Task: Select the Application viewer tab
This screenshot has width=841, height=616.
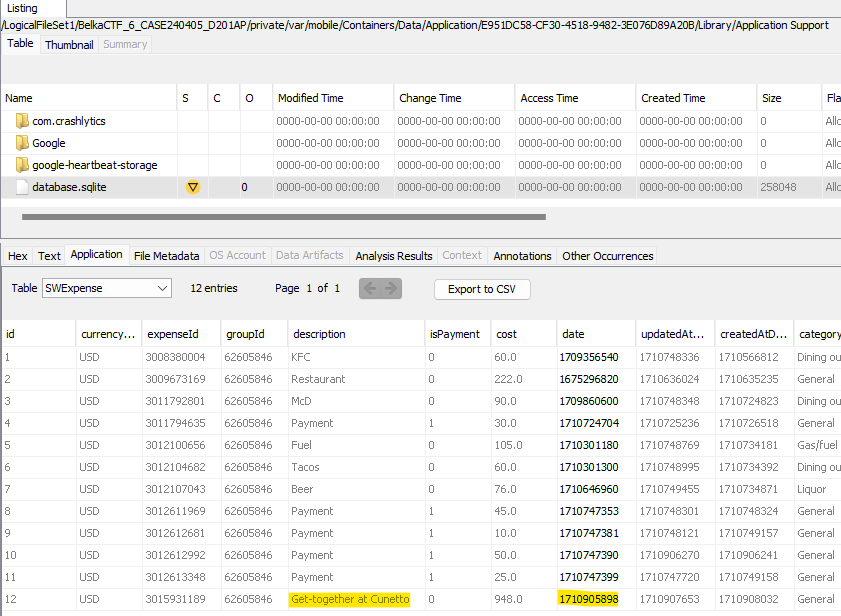Action: pyautogui.click(x=97, y=254)
